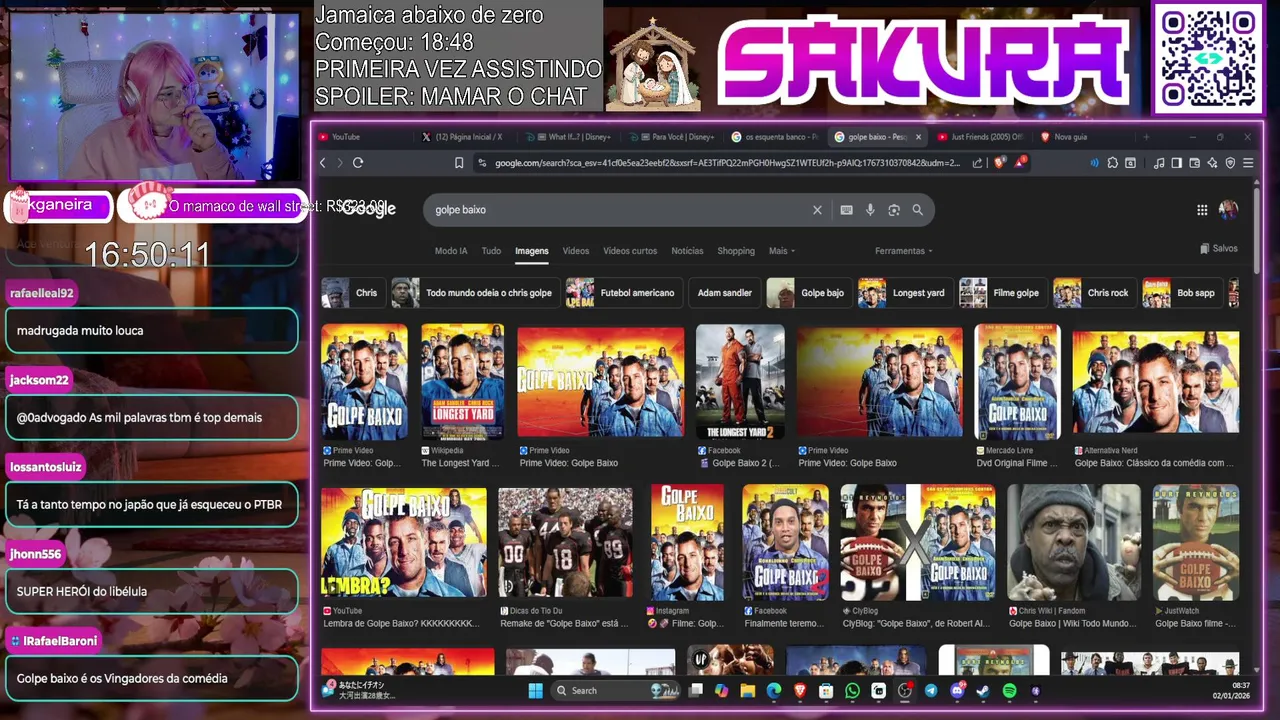Filter images by Futebol americano chip
Viewport: 1280px width, 720px height.
click(623, 293)
